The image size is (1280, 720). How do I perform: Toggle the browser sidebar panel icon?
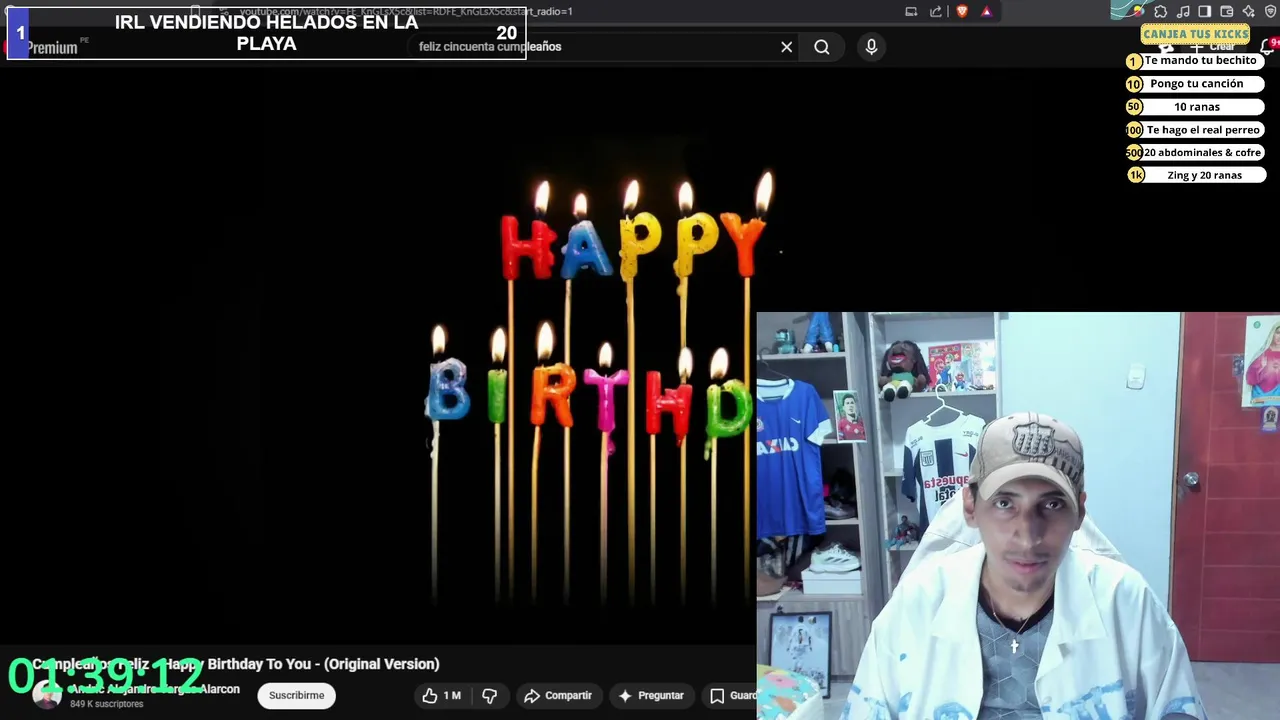click(1205, 12)
